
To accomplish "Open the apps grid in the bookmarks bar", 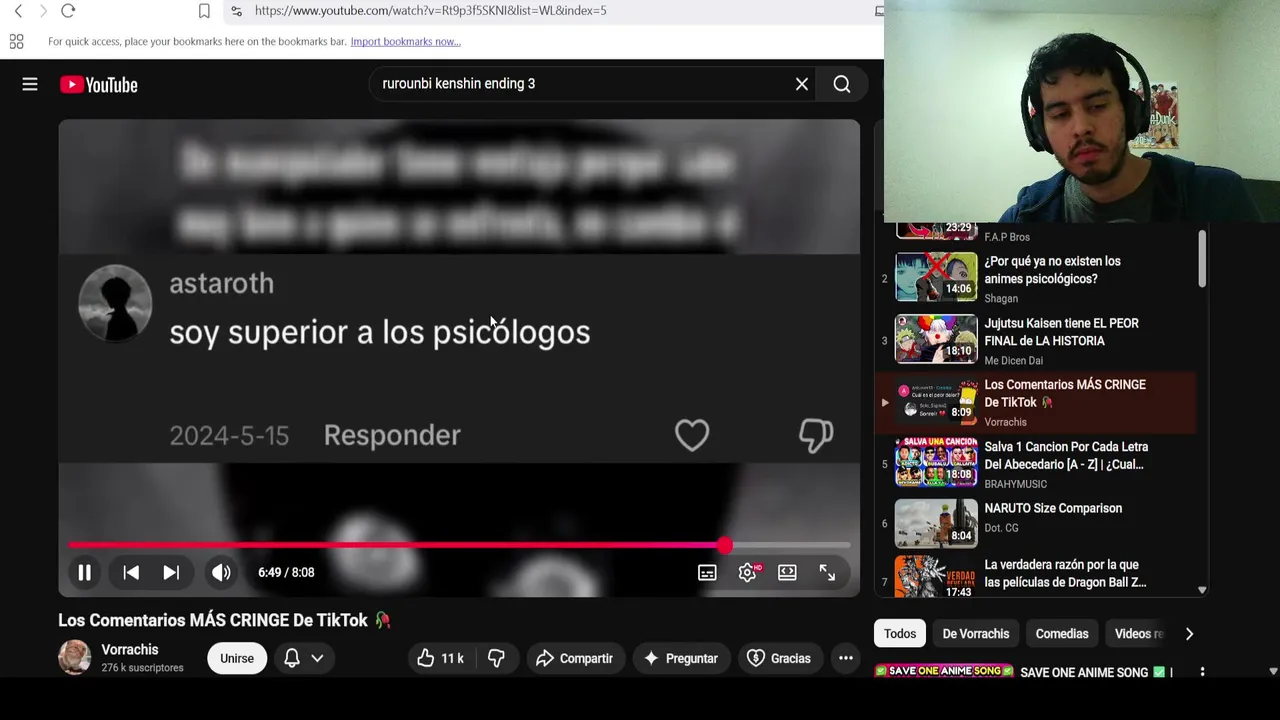I will (x=16, y=41).
